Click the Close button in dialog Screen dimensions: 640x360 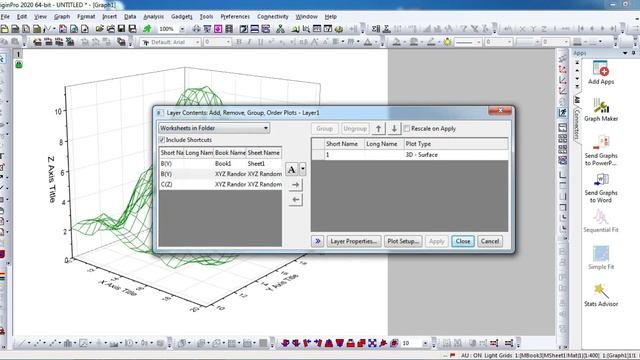[x=462, y=241]
